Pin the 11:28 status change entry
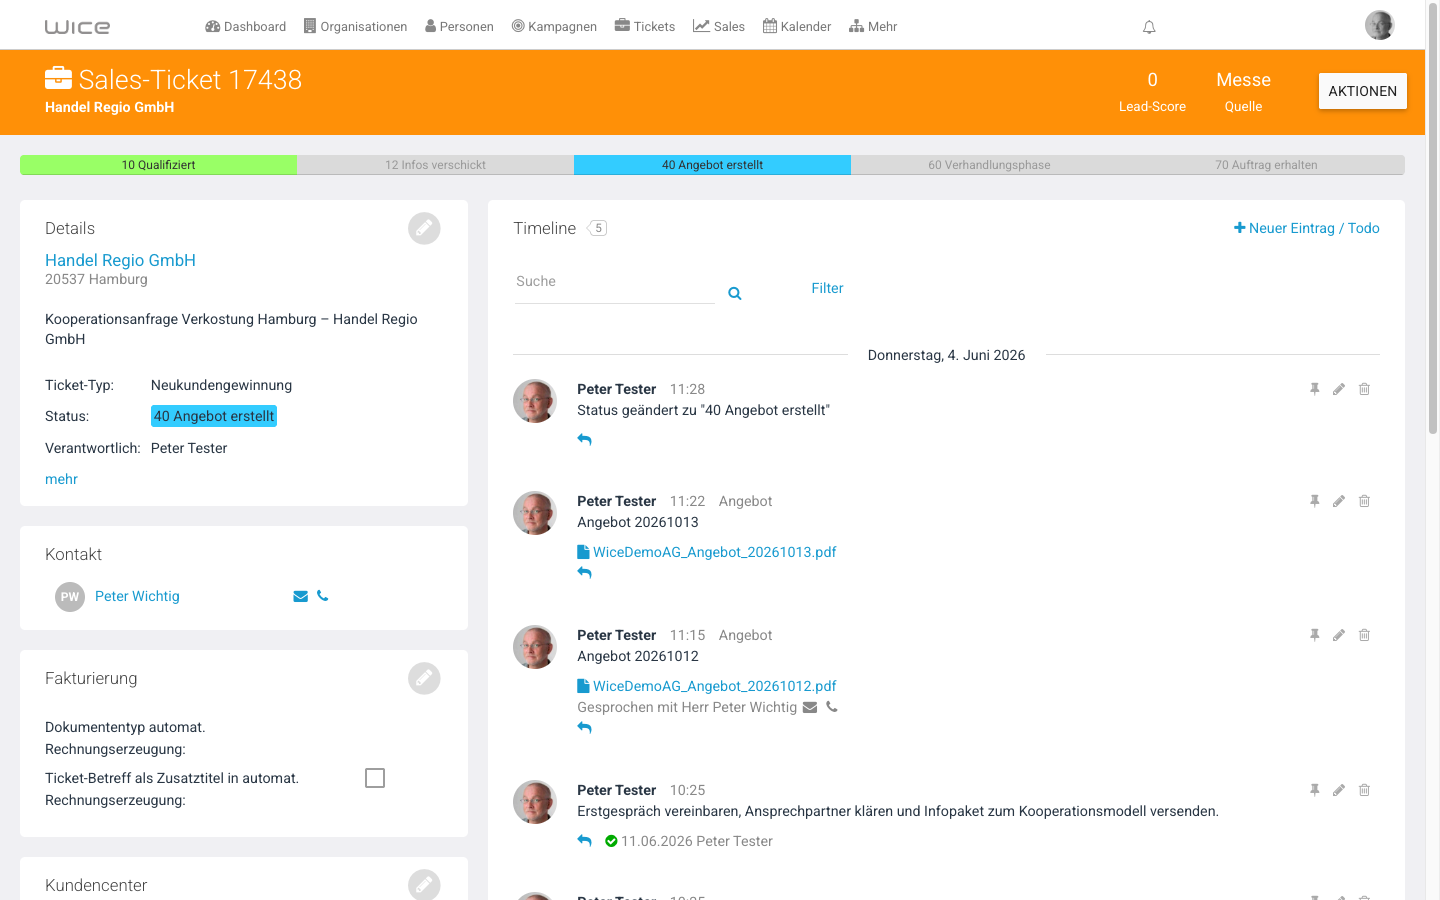This screenshot has width=1440, height=900. click(1315, 389)
